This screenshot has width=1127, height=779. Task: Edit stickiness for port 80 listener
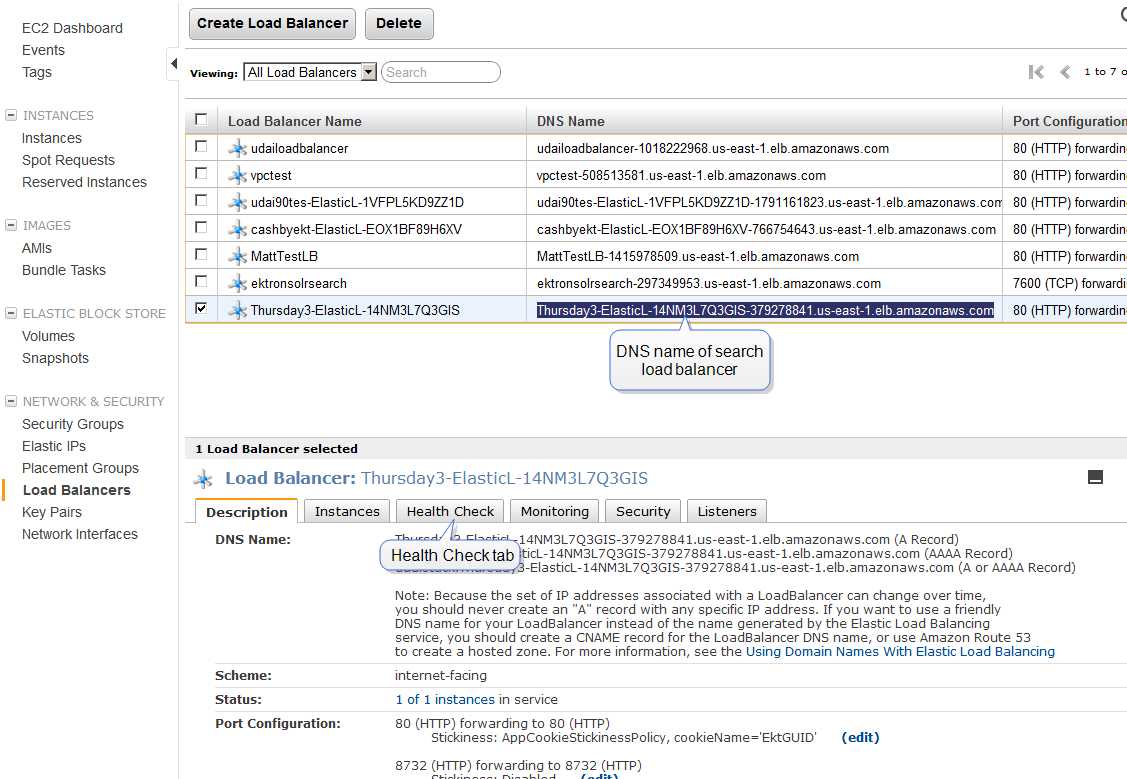pyautogui.click(x=860, y=737)
